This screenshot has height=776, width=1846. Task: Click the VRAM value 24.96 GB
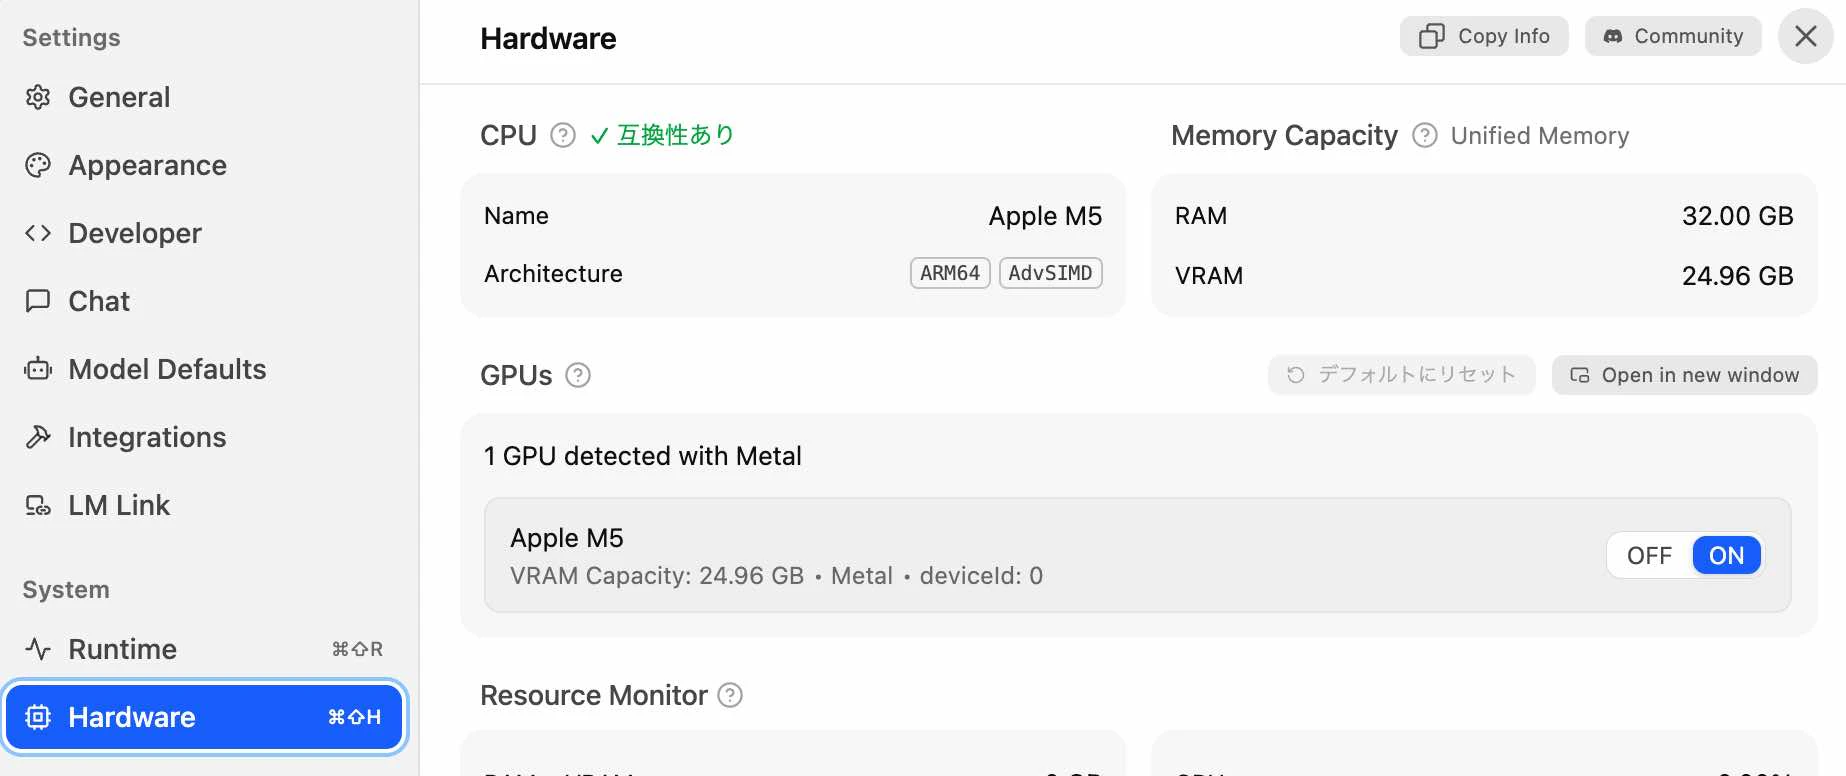tap(1738, 276)
